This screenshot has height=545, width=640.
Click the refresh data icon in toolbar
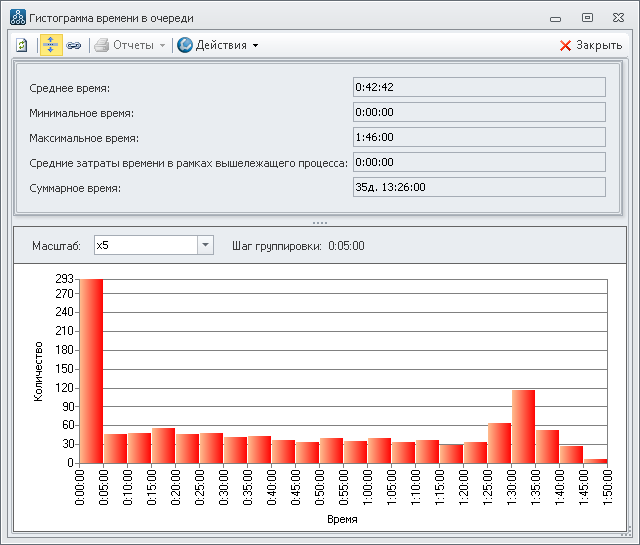click(22, 45)
